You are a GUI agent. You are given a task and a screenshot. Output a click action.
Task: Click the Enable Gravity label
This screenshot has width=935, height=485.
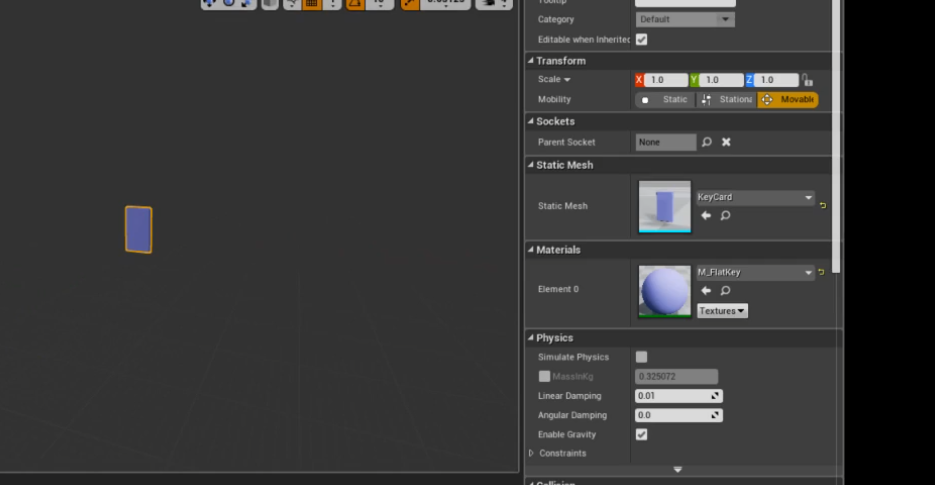tap(566, 434)
